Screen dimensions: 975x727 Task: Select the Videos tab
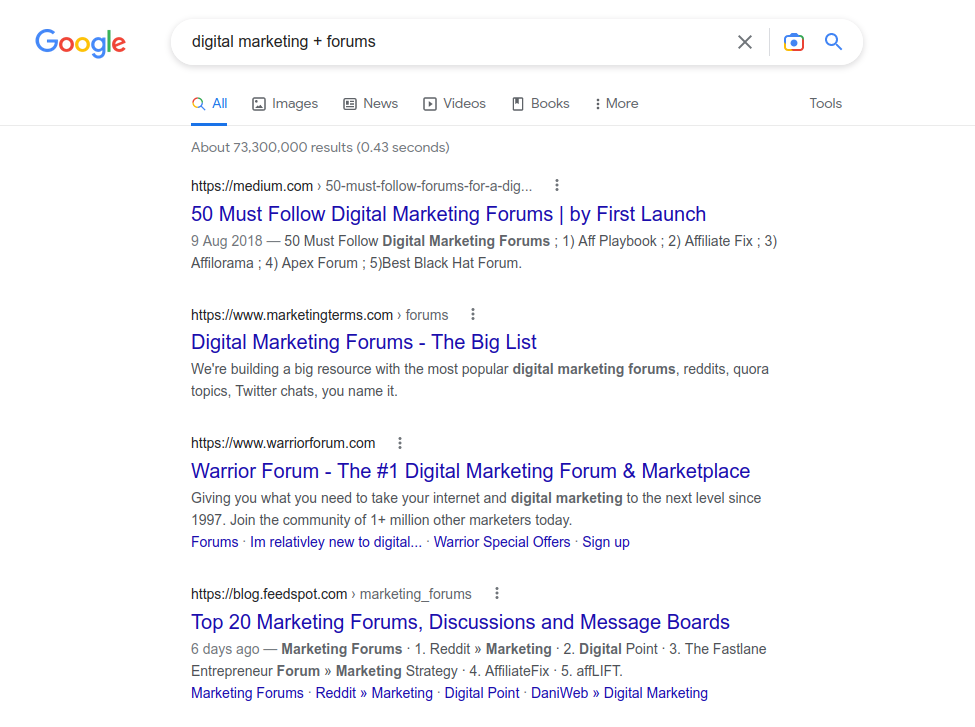pyautogui.click(x=455, y=104)
